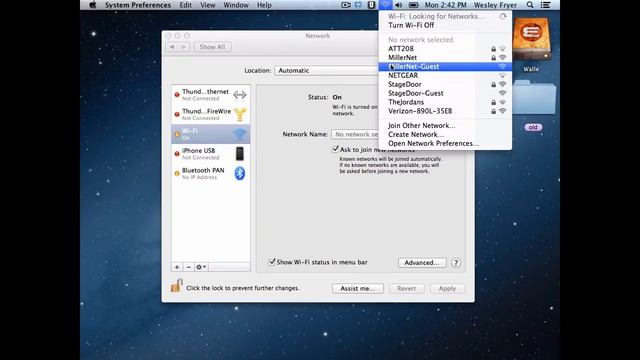
Task: Go back with the left arrow button
Action: point(173,47)
